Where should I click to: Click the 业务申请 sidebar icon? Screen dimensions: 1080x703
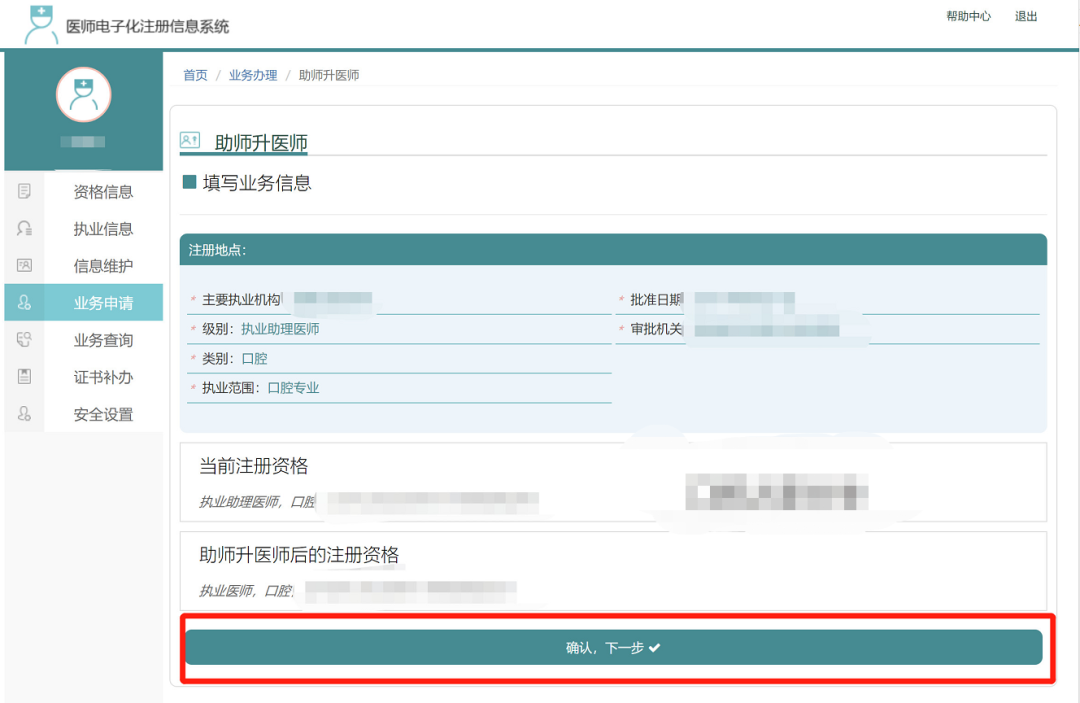25,303
